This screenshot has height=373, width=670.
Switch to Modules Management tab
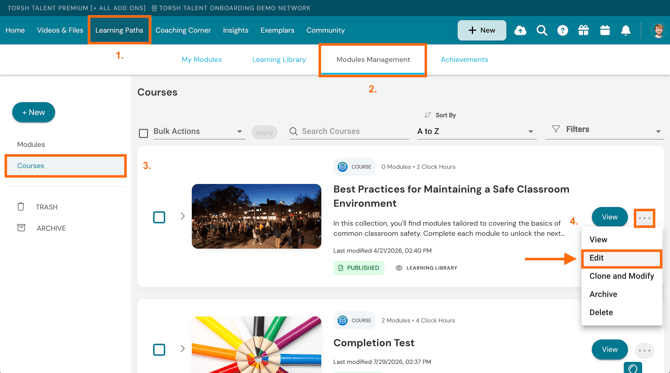373,59
